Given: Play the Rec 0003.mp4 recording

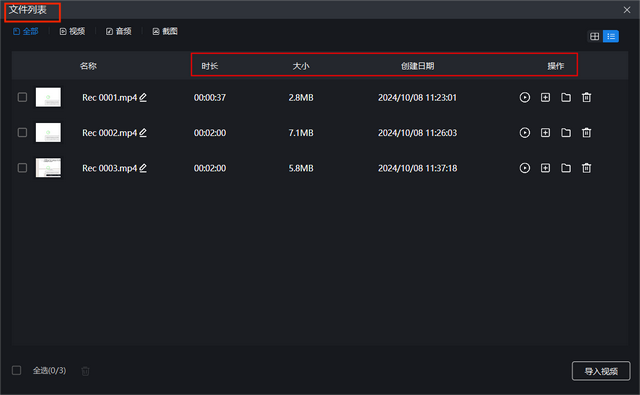Looking at the screenshot, I should pos(524,168).
